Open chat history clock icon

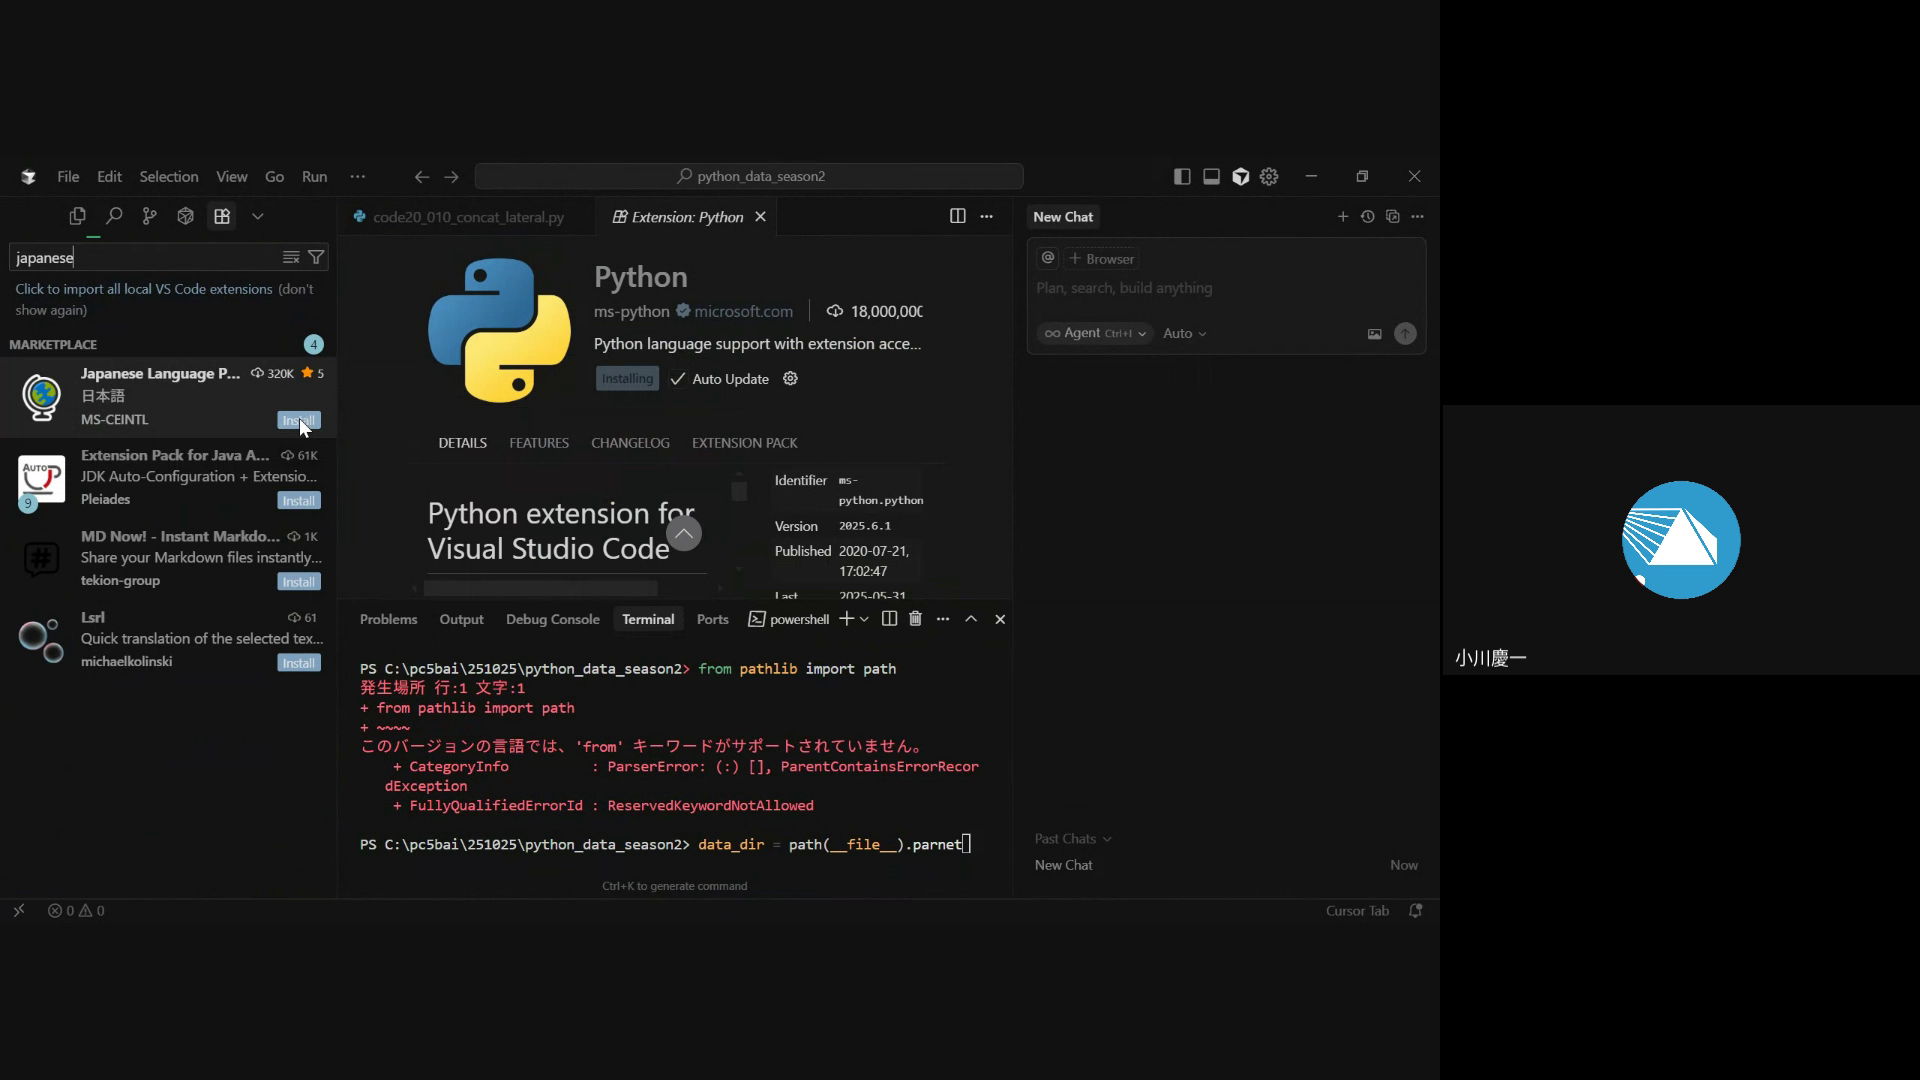coord(1367,216)
